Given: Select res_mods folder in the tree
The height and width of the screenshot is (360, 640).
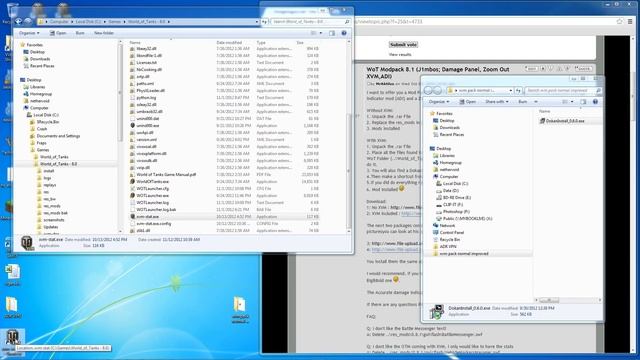Looking at the screenshot, I should click(x=52, y=206).
